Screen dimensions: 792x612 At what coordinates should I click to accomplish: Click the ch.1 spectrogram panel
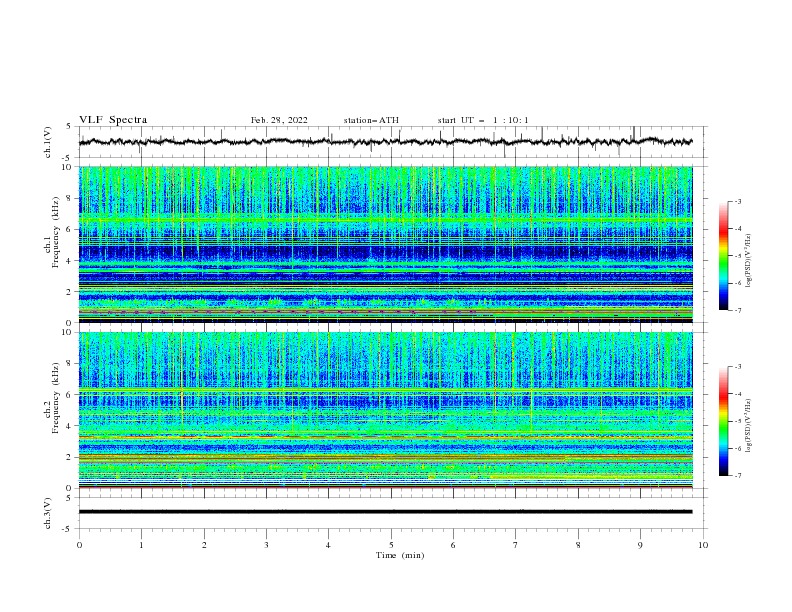(385, 244)
